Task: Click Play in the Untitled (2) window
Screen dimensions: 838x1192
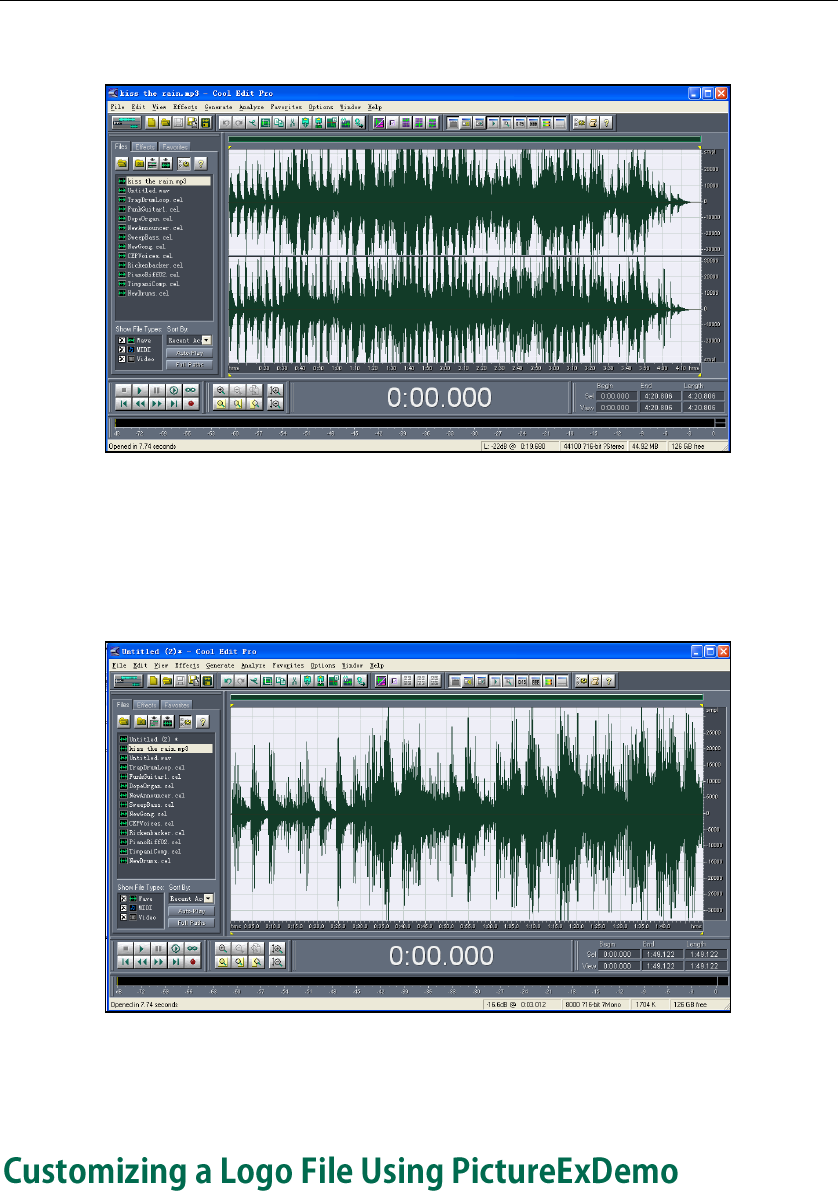Action: coord(141,948)
